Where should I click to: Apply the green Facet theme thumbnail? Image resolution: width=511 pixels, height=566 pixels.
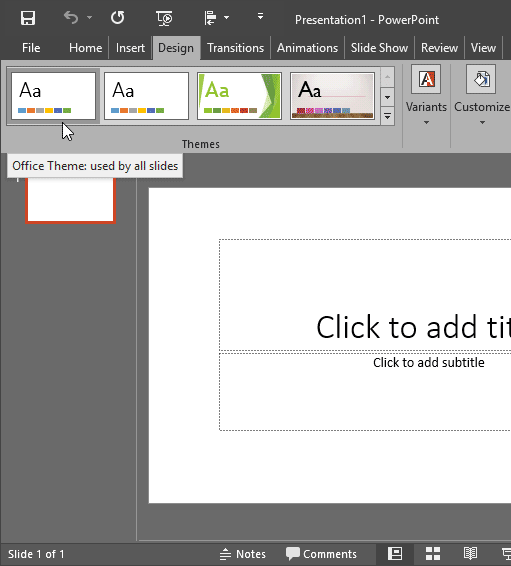pos(239,96)
